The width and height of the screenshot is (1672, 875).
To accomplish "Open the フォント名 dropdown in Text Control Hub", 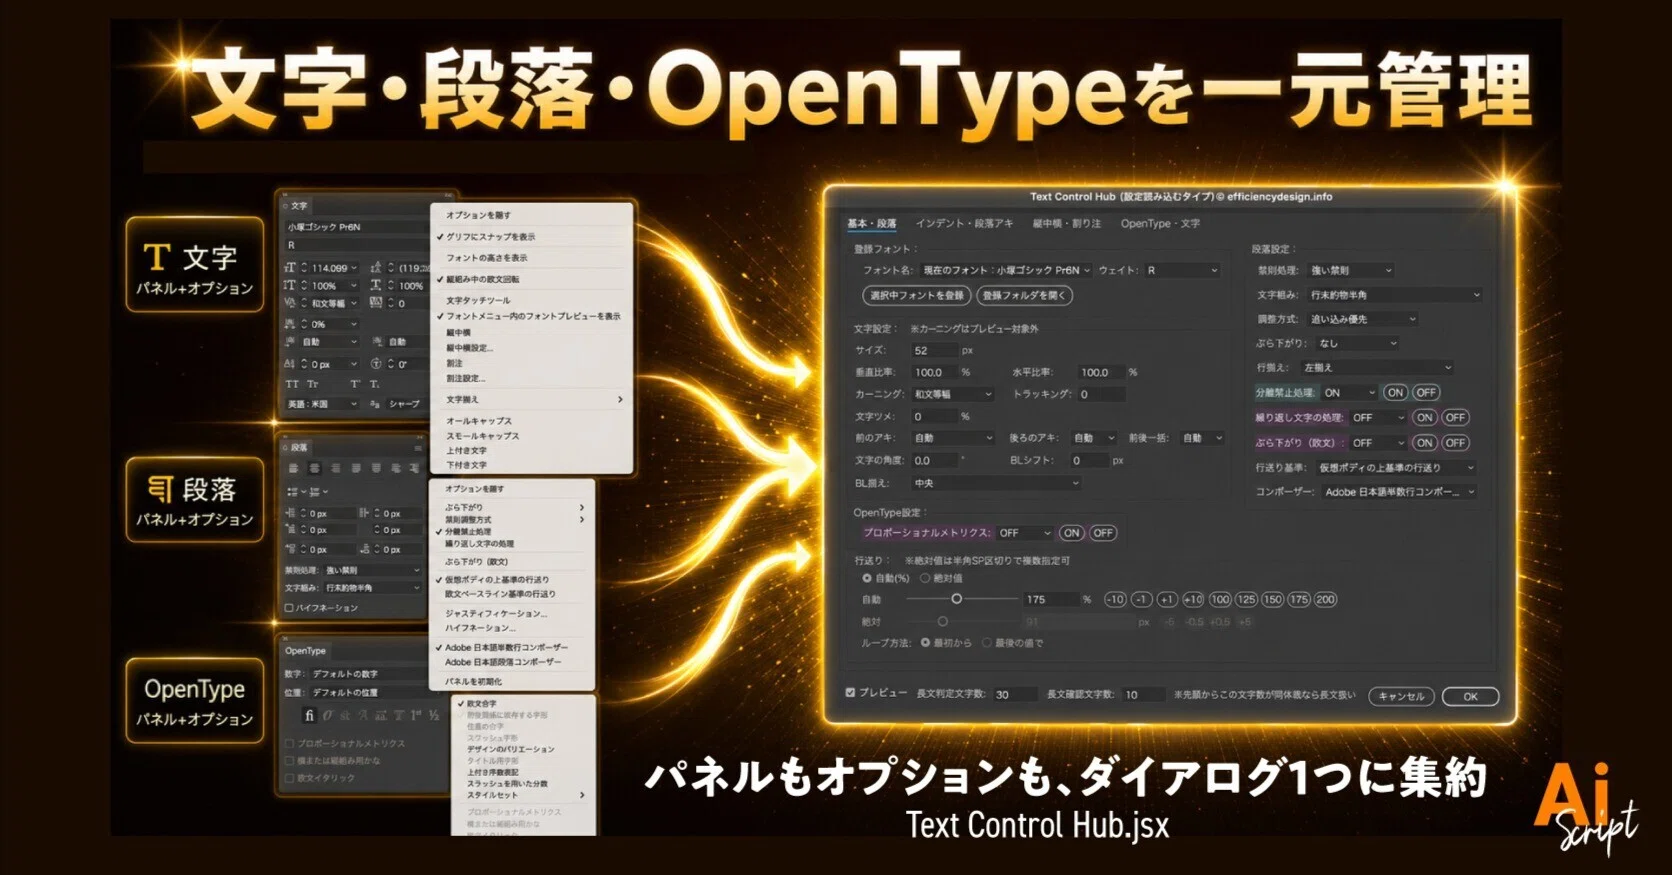I will 1006,270.
